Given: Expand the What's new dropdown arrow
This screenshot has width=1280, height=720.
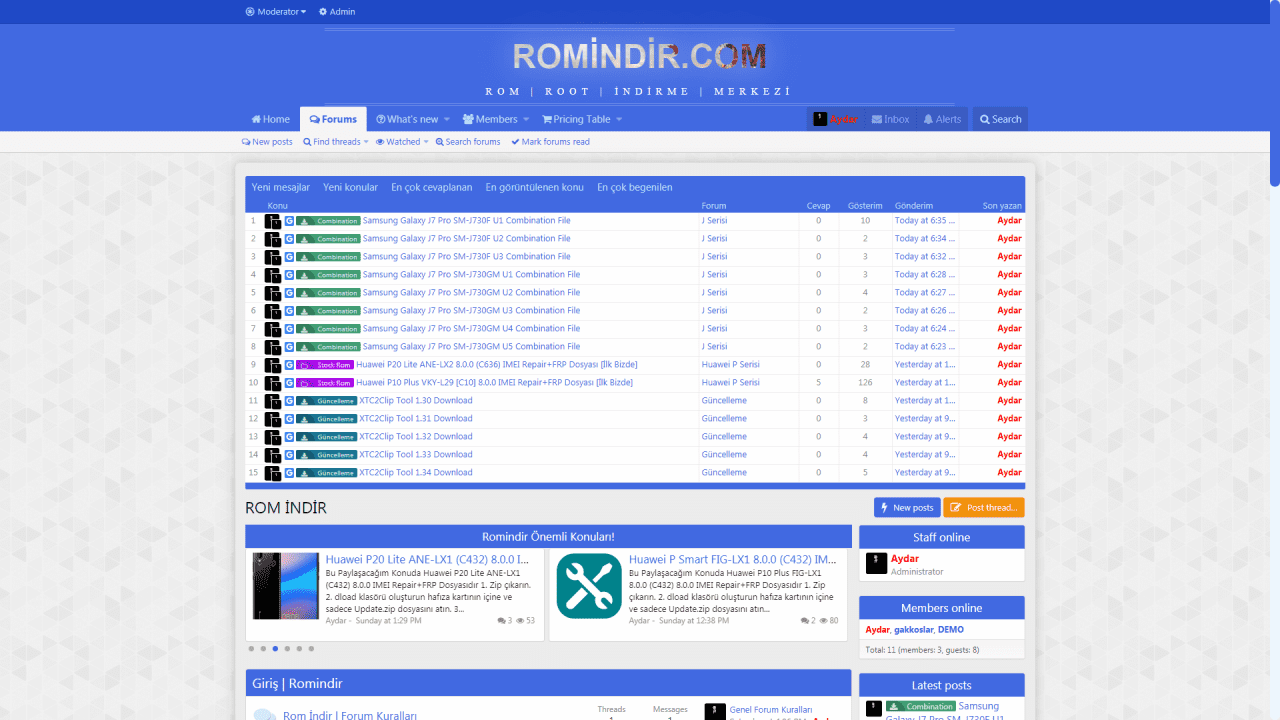Looking at the screenshot, I should click(447, 119).
